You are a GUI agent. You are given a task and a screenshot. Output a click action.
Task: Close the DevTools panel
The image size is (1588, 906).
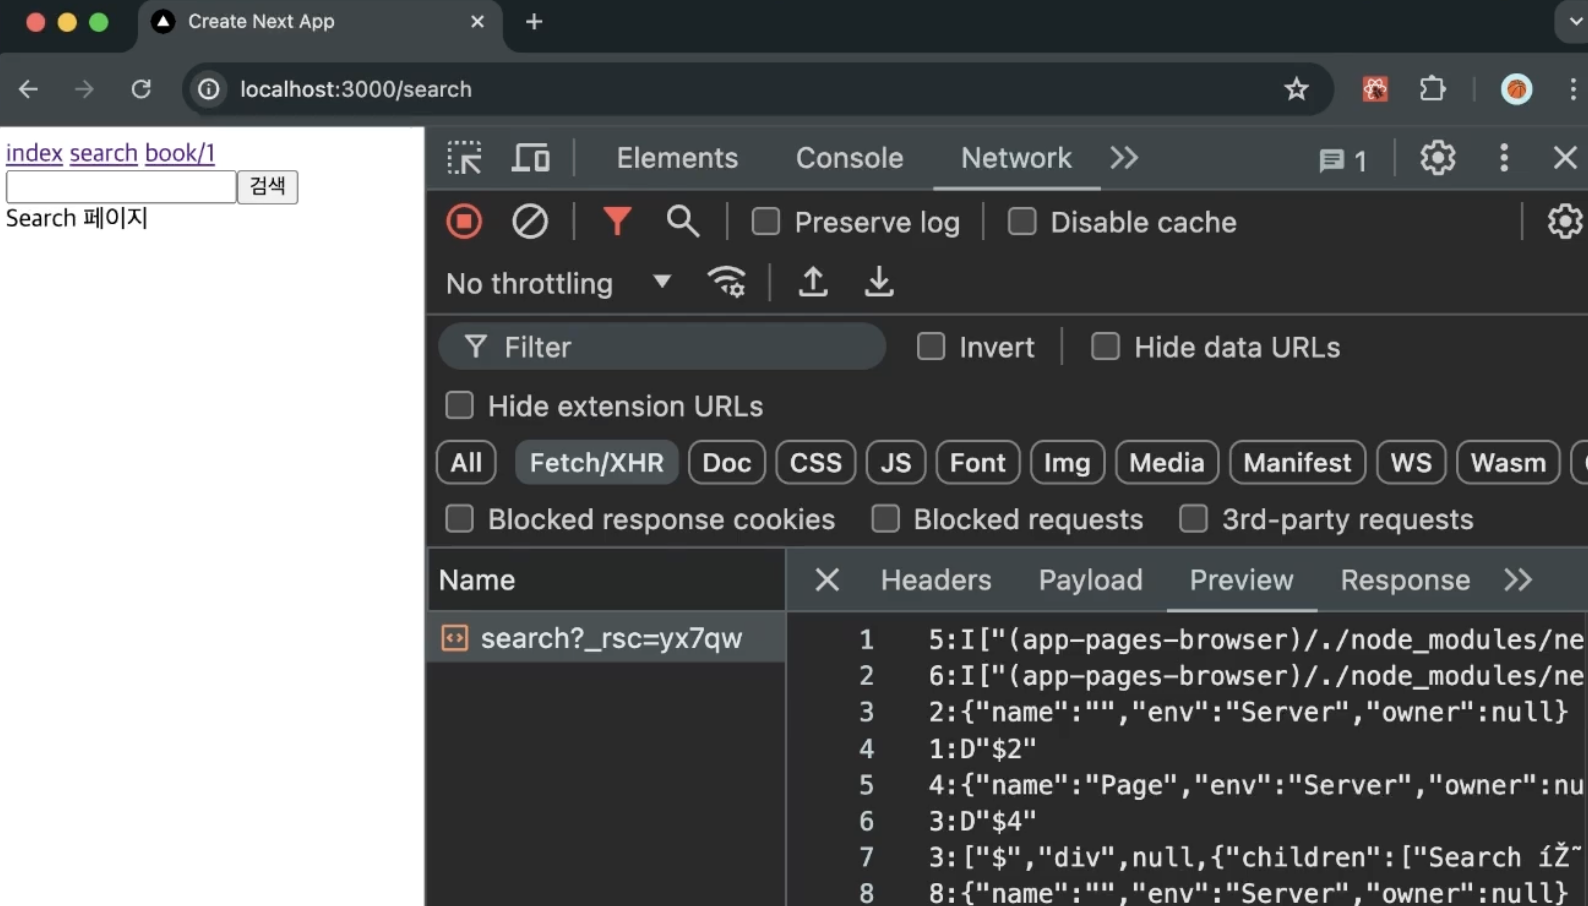point(1565,158)
